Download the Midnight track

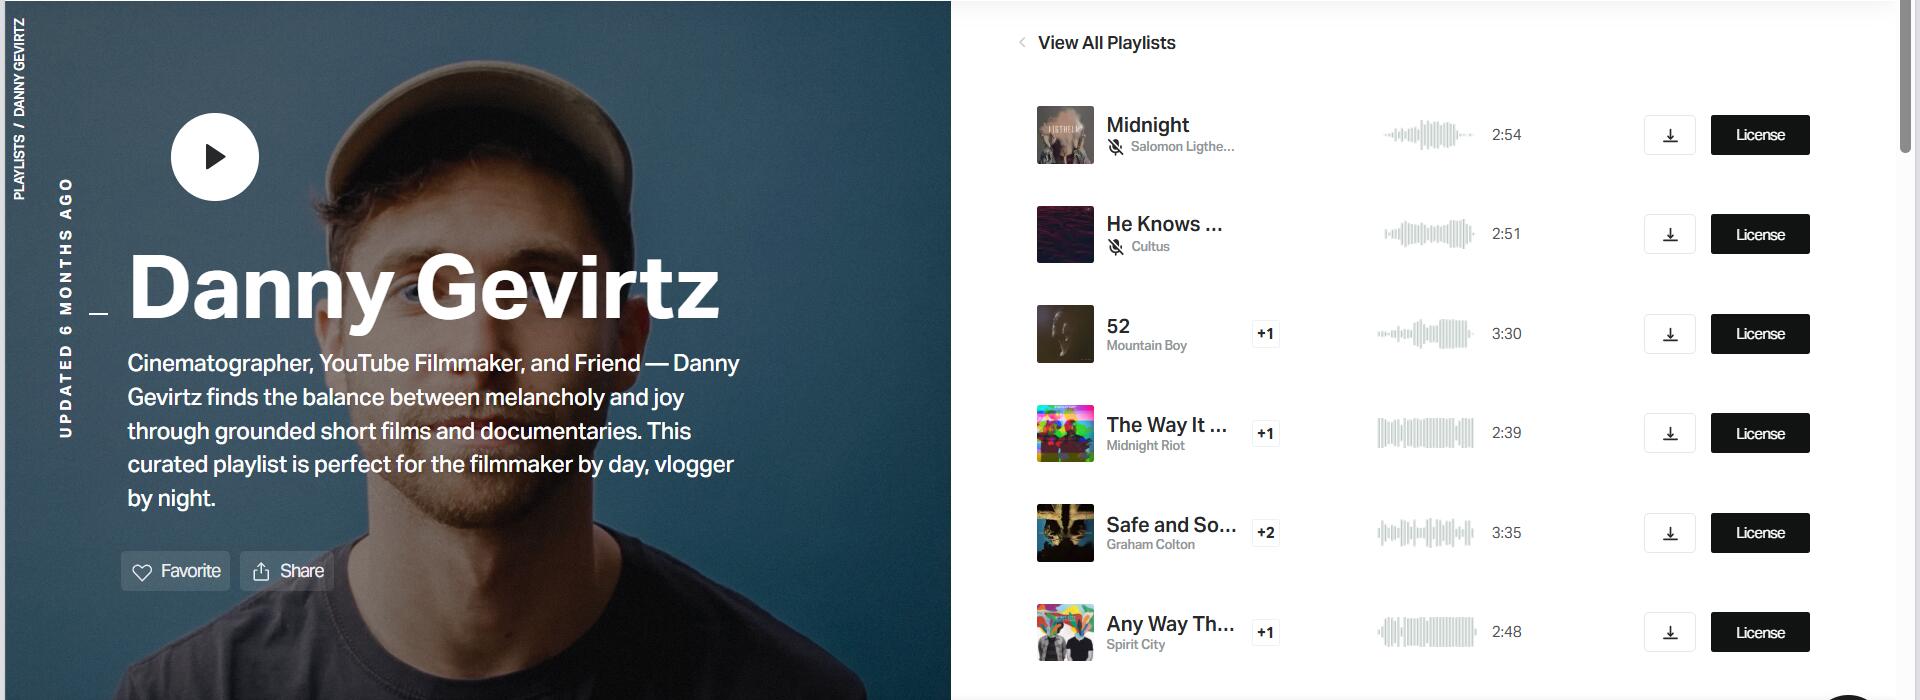(1670, 135)
